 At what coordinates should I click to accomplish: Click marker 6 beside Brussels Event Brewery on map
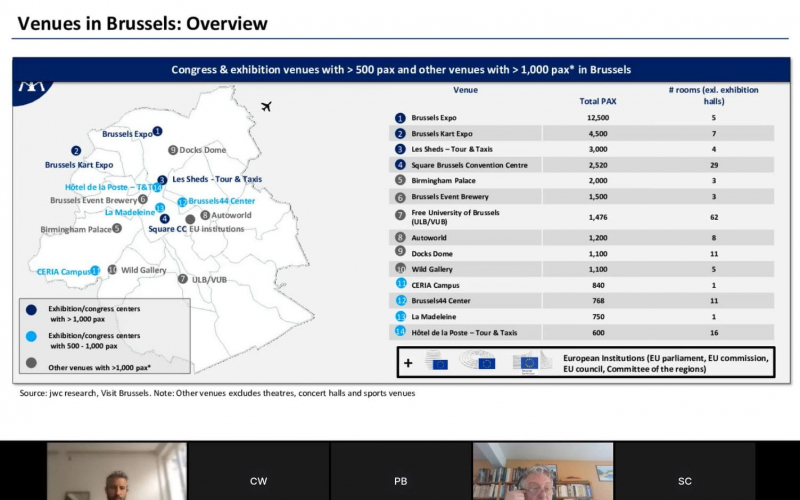point(143,199)
